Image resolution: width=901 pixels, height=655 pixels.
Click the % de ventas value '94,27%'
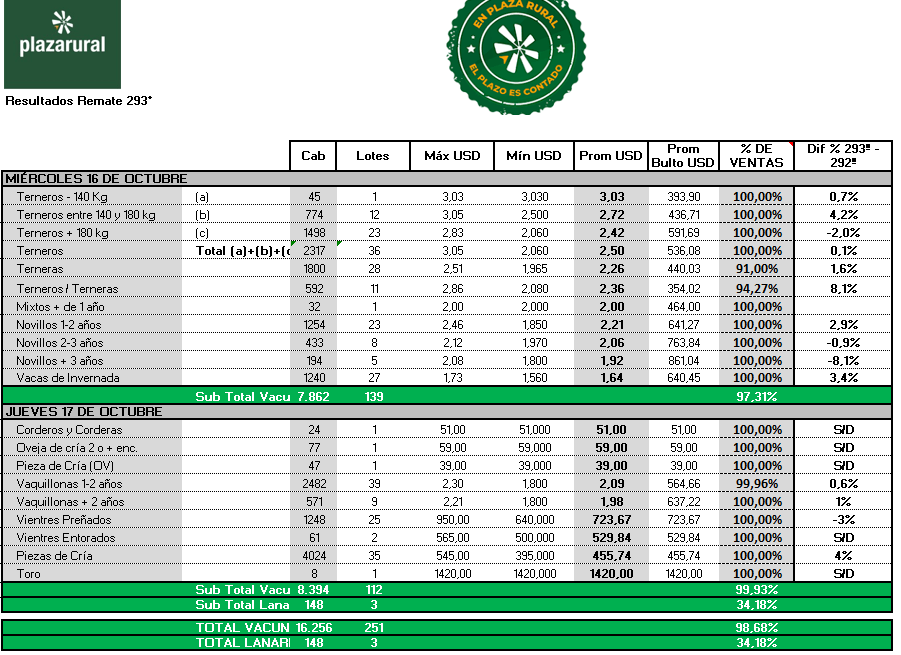tap(757, 289)
